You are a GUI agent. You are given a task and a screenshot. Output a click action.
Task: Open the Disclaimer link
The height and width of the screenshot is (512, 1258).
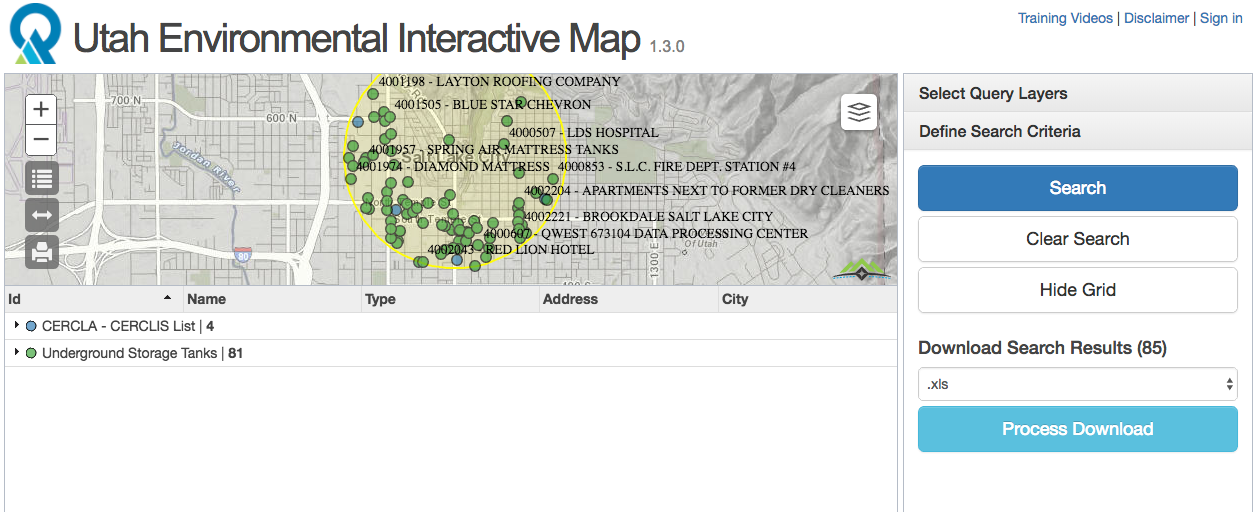[x=1157, y=18]
